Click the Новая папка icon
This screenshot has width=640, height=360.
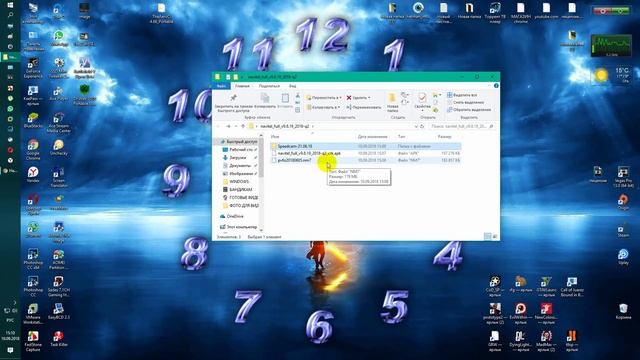pos(392,98)
